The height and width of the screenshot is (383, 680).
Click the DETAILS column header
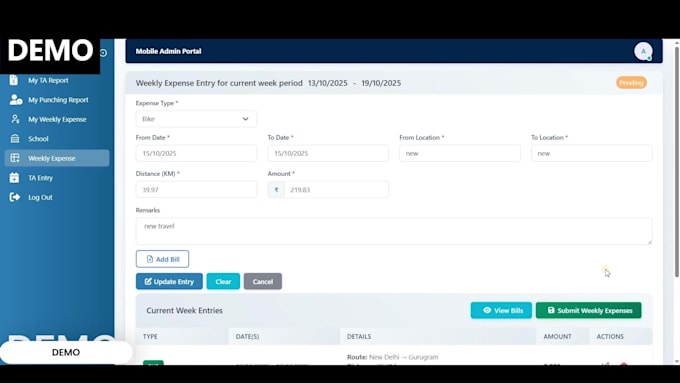click(x=359, y=337)
